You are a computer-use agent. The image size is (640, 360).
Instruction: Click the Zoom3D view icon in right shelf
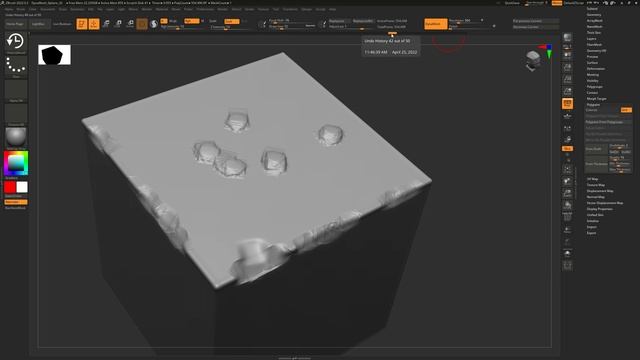[x=567, y=193]
